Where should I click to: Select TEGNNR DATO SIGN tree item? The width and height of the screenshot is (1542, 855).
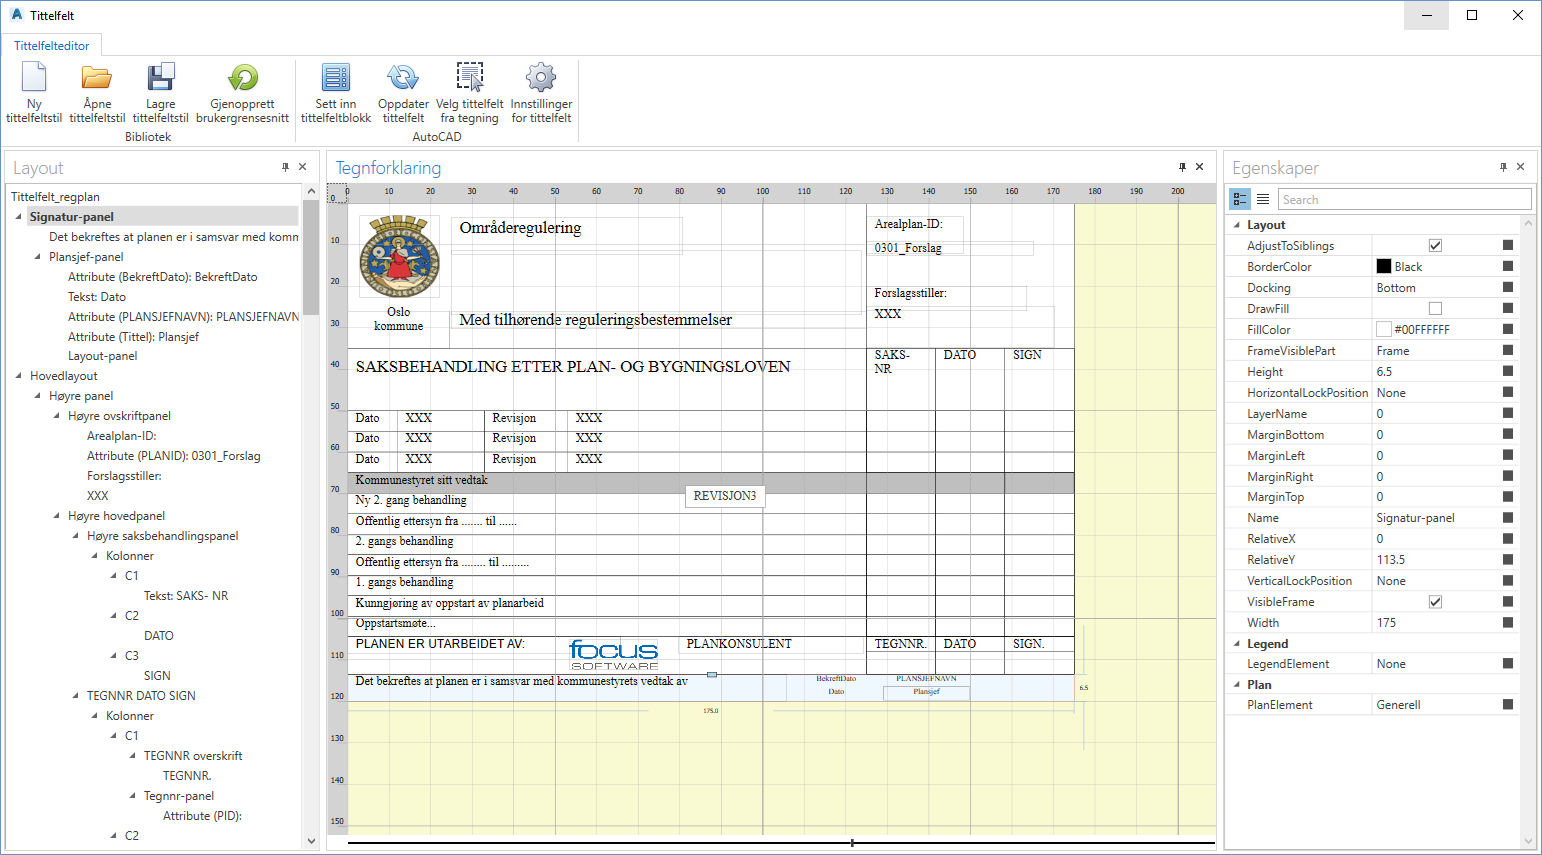click(141, 696)
